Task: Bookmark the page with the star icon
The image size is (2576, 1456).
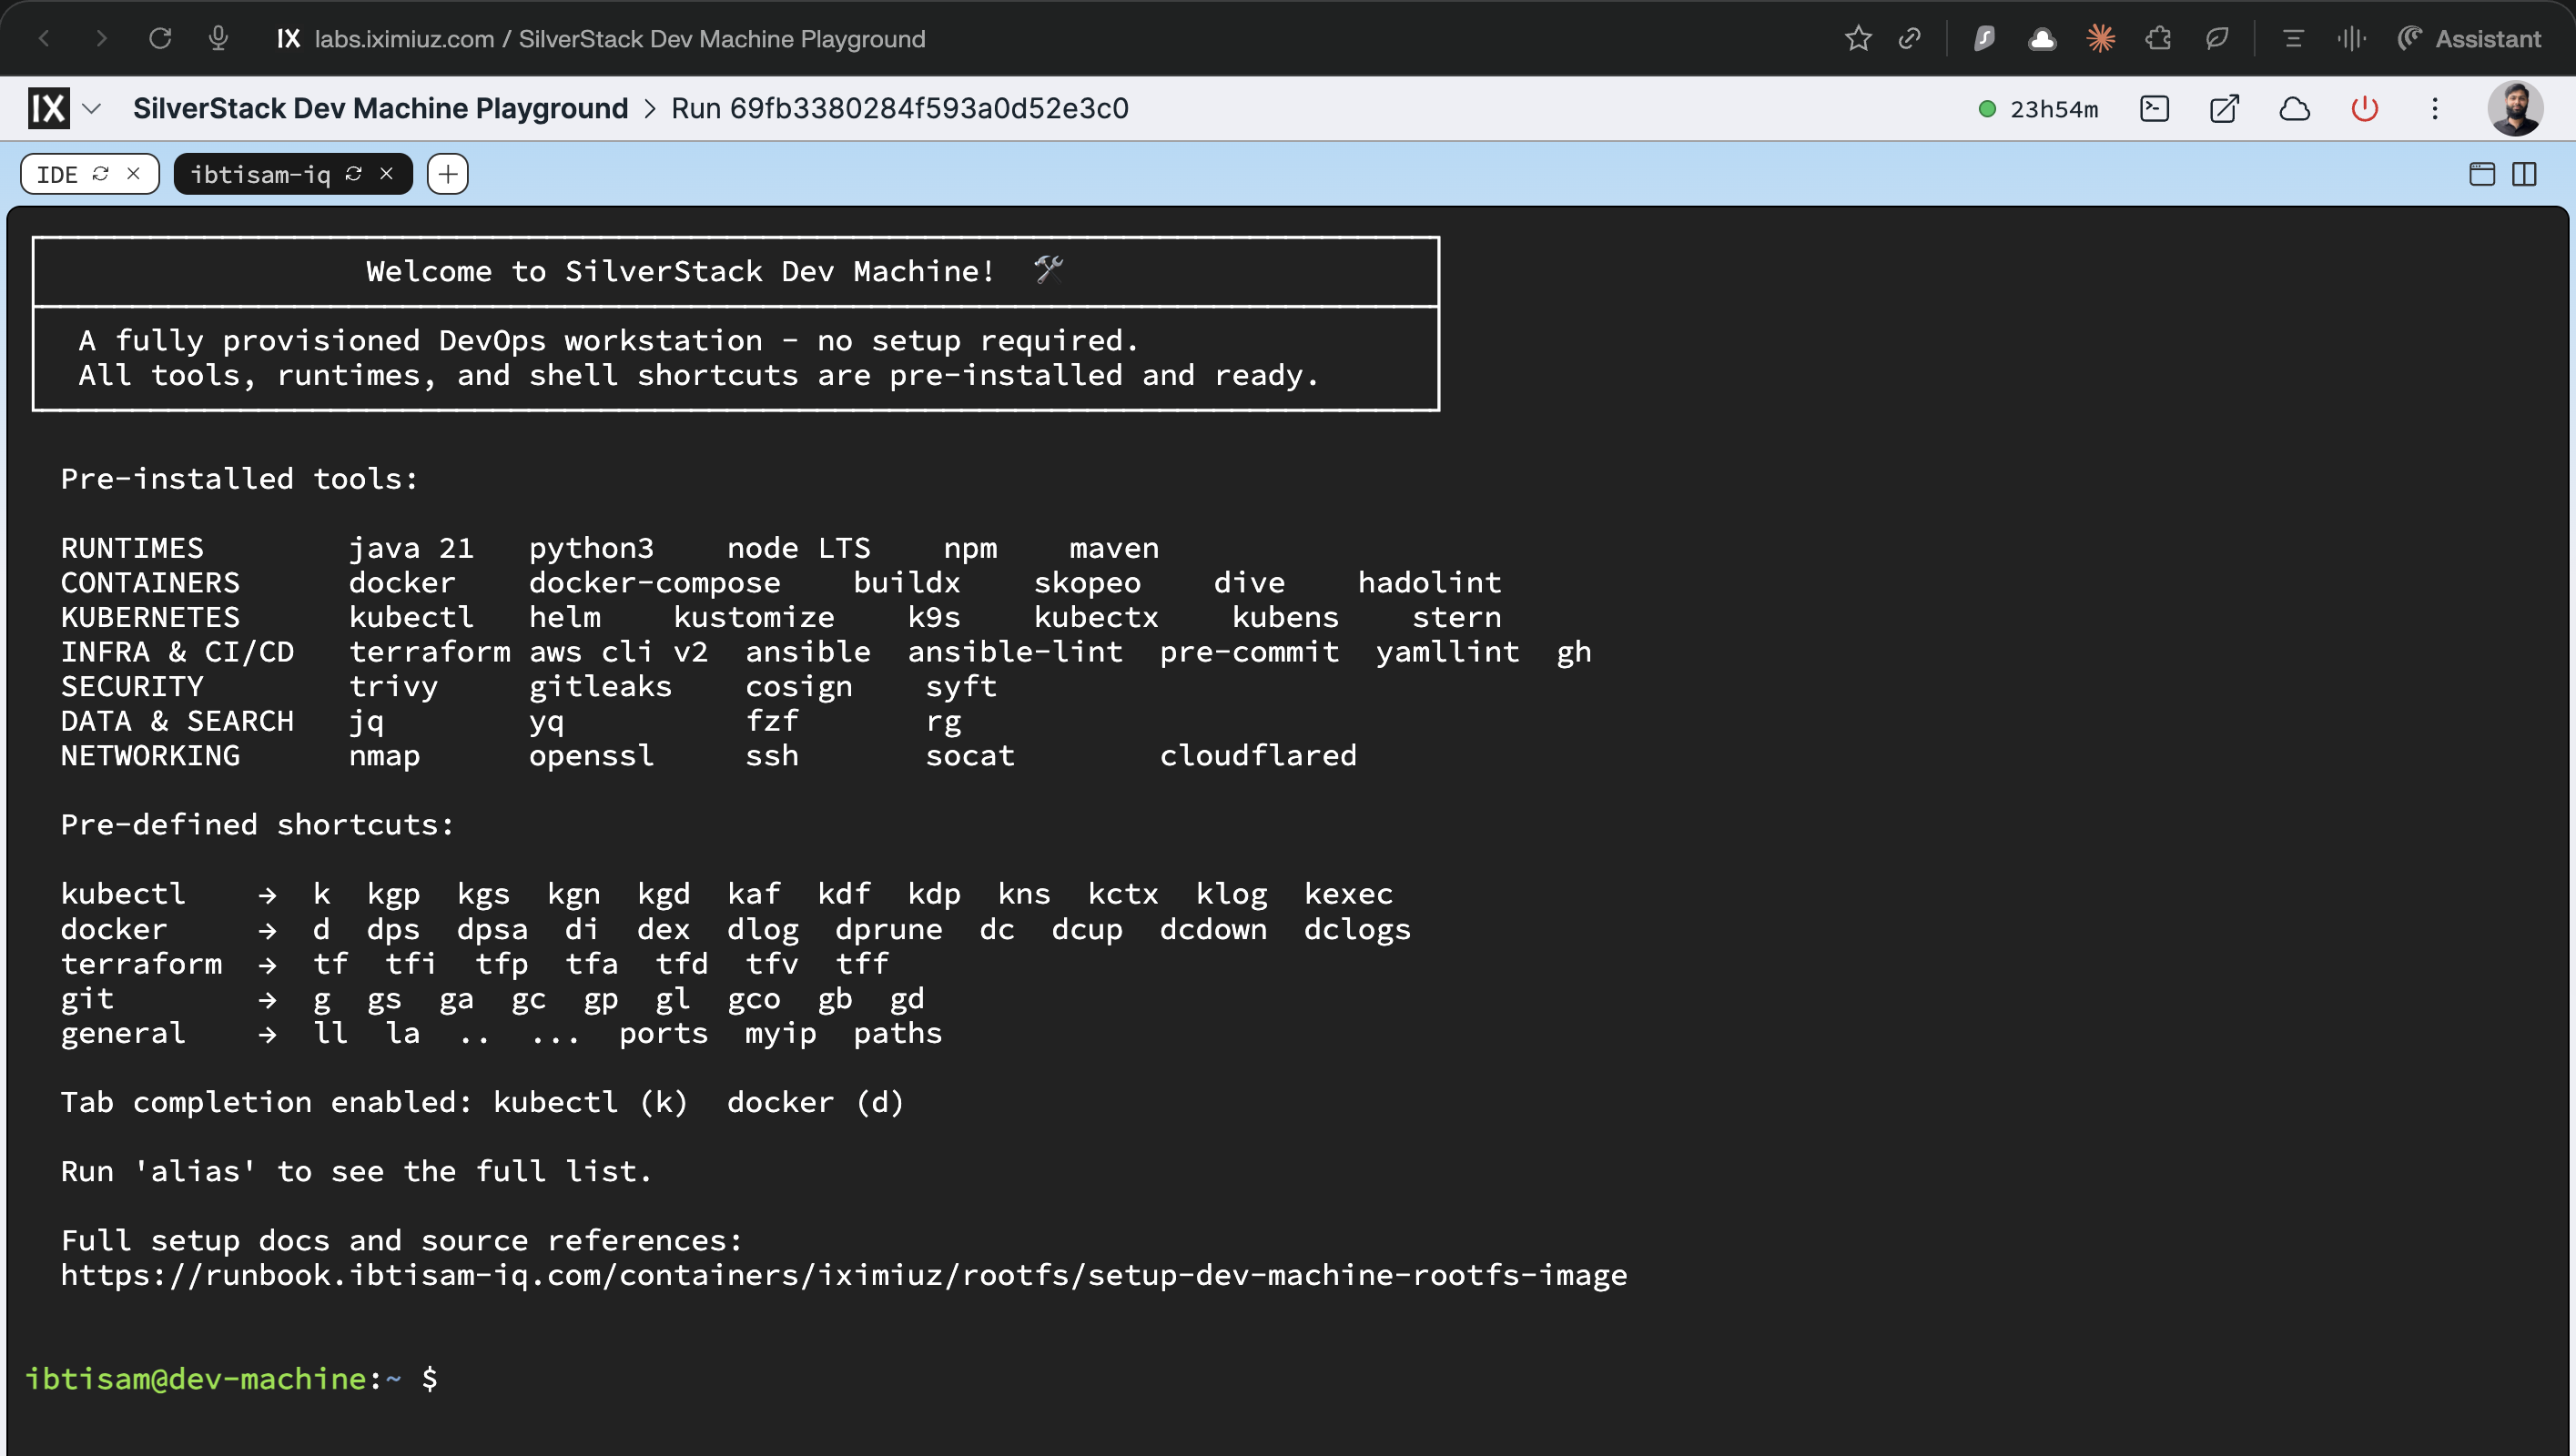Action: coord(1858,39)
